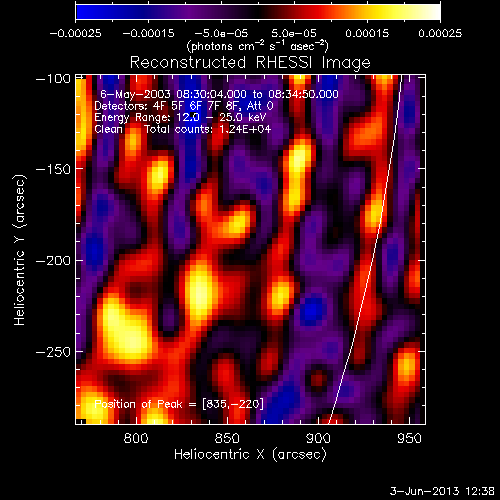Click the X axis tick label '950'
Image resolution: width=500 pixels, height=500 pixels.
pos(409,438)
